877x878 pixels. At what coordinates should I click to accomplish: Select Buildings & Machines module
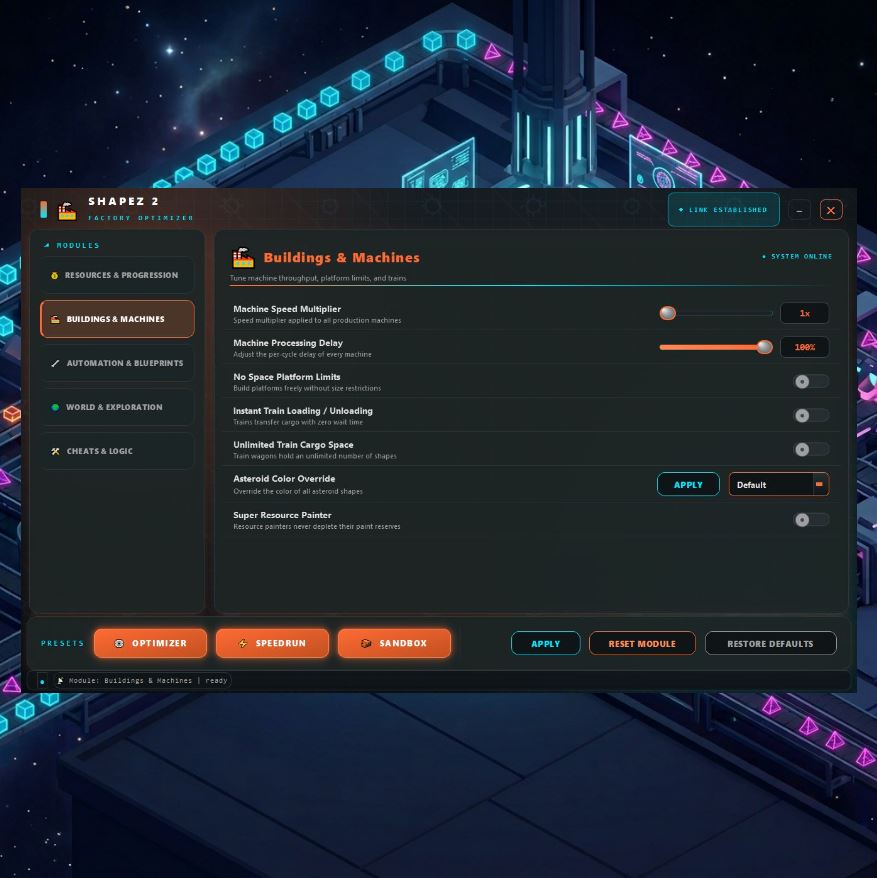117,319
